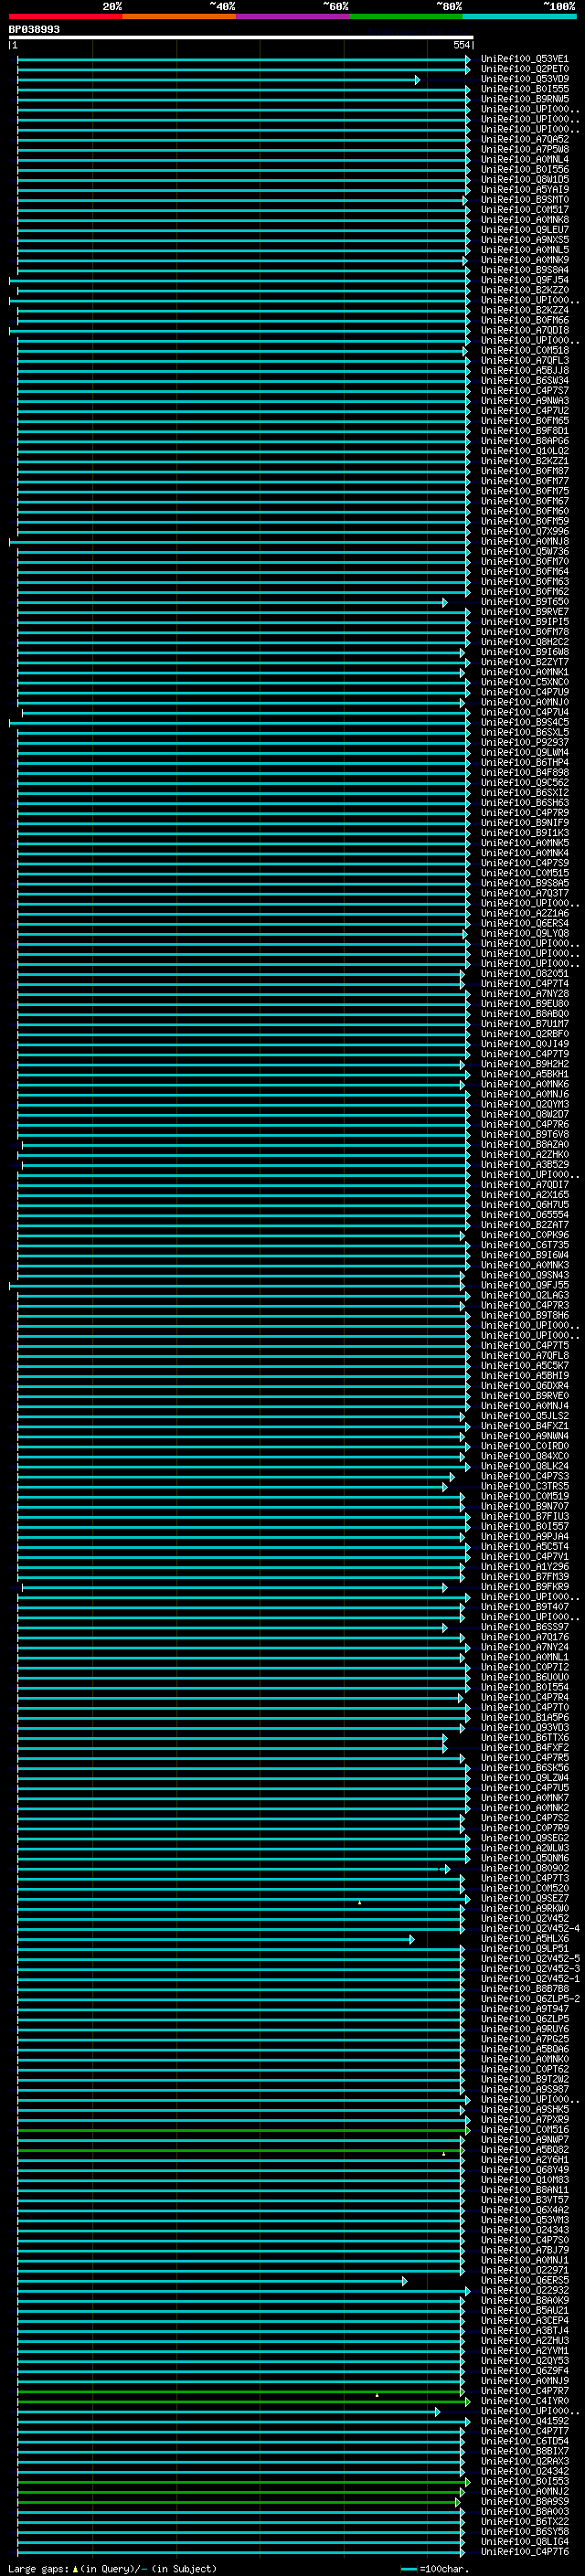The width and height of the screenshot is (585, 2576).
Task: Click the purple ~60% identity legend bar
Action: click(292, 16)
